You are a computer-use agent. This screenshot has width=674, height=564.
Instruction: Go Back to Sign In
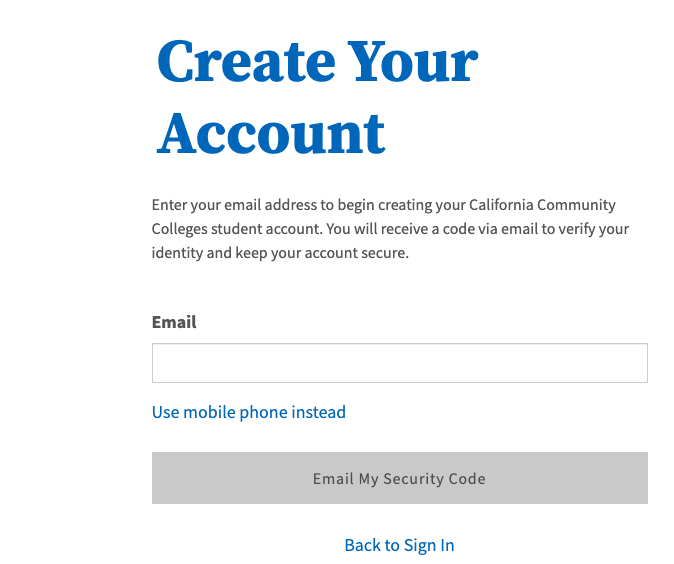point(399,545)
